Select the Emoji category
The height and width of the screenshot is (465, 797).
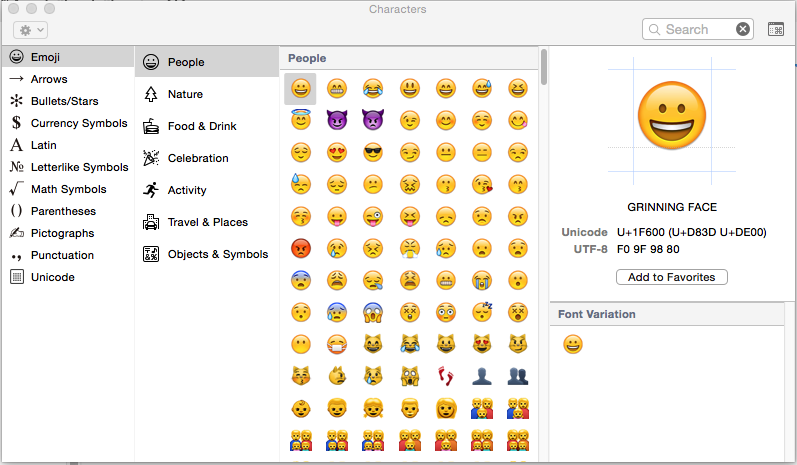[68, 57]
